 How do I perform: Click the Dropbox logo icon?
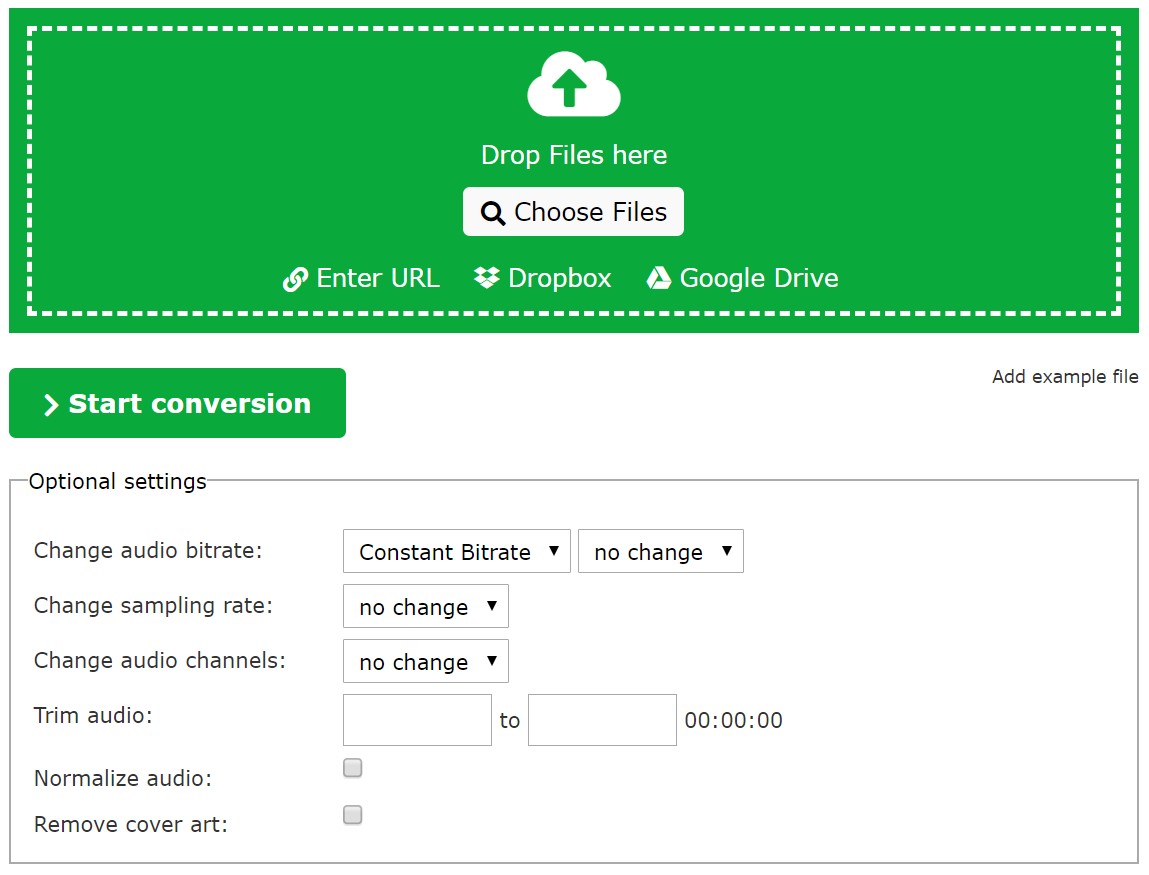click(487, 278)
